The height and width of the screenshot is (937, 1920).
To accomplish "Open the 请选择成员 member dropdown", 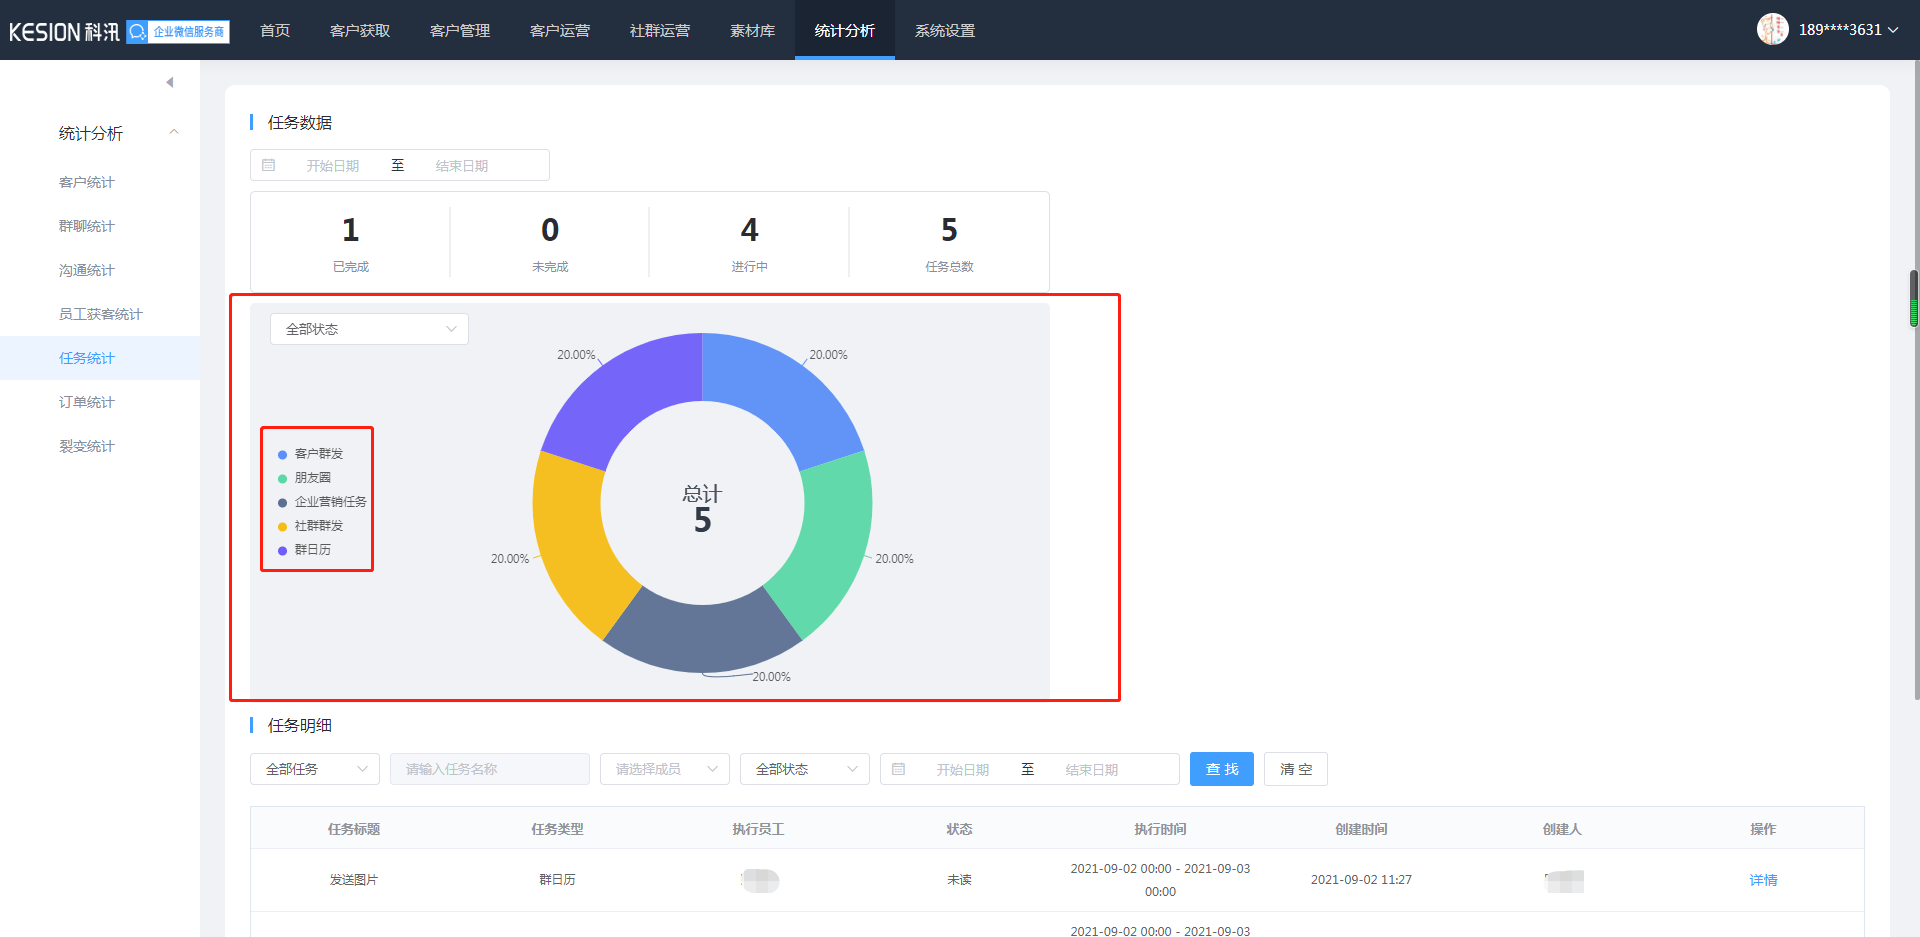I will click(x=664, y=769).
